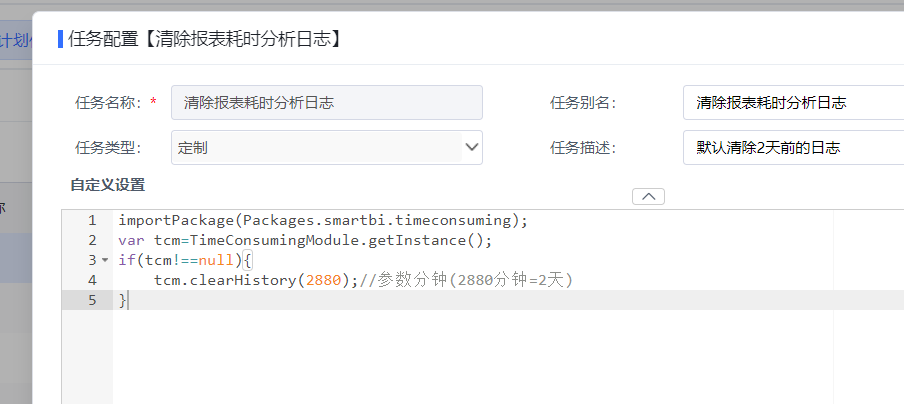The width and height of the screenshot is (904, 404).
Task: Place cursor on the orange 2880 value
Action: point(323,280)
